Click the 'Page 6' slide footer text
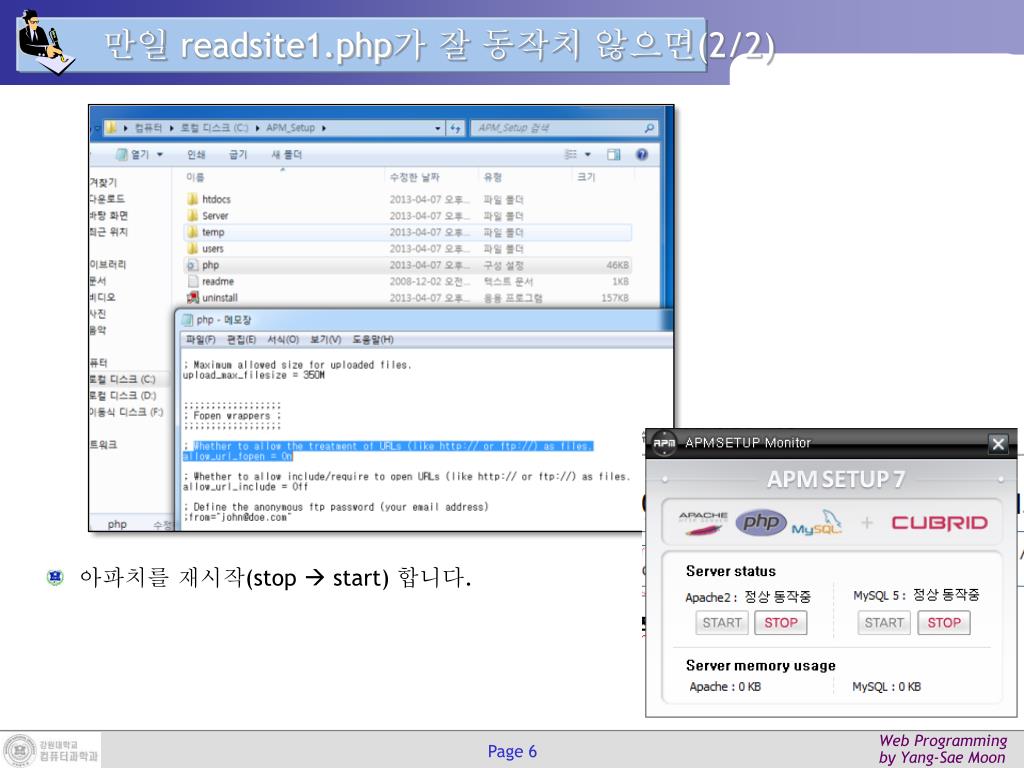 pos(512,752)
